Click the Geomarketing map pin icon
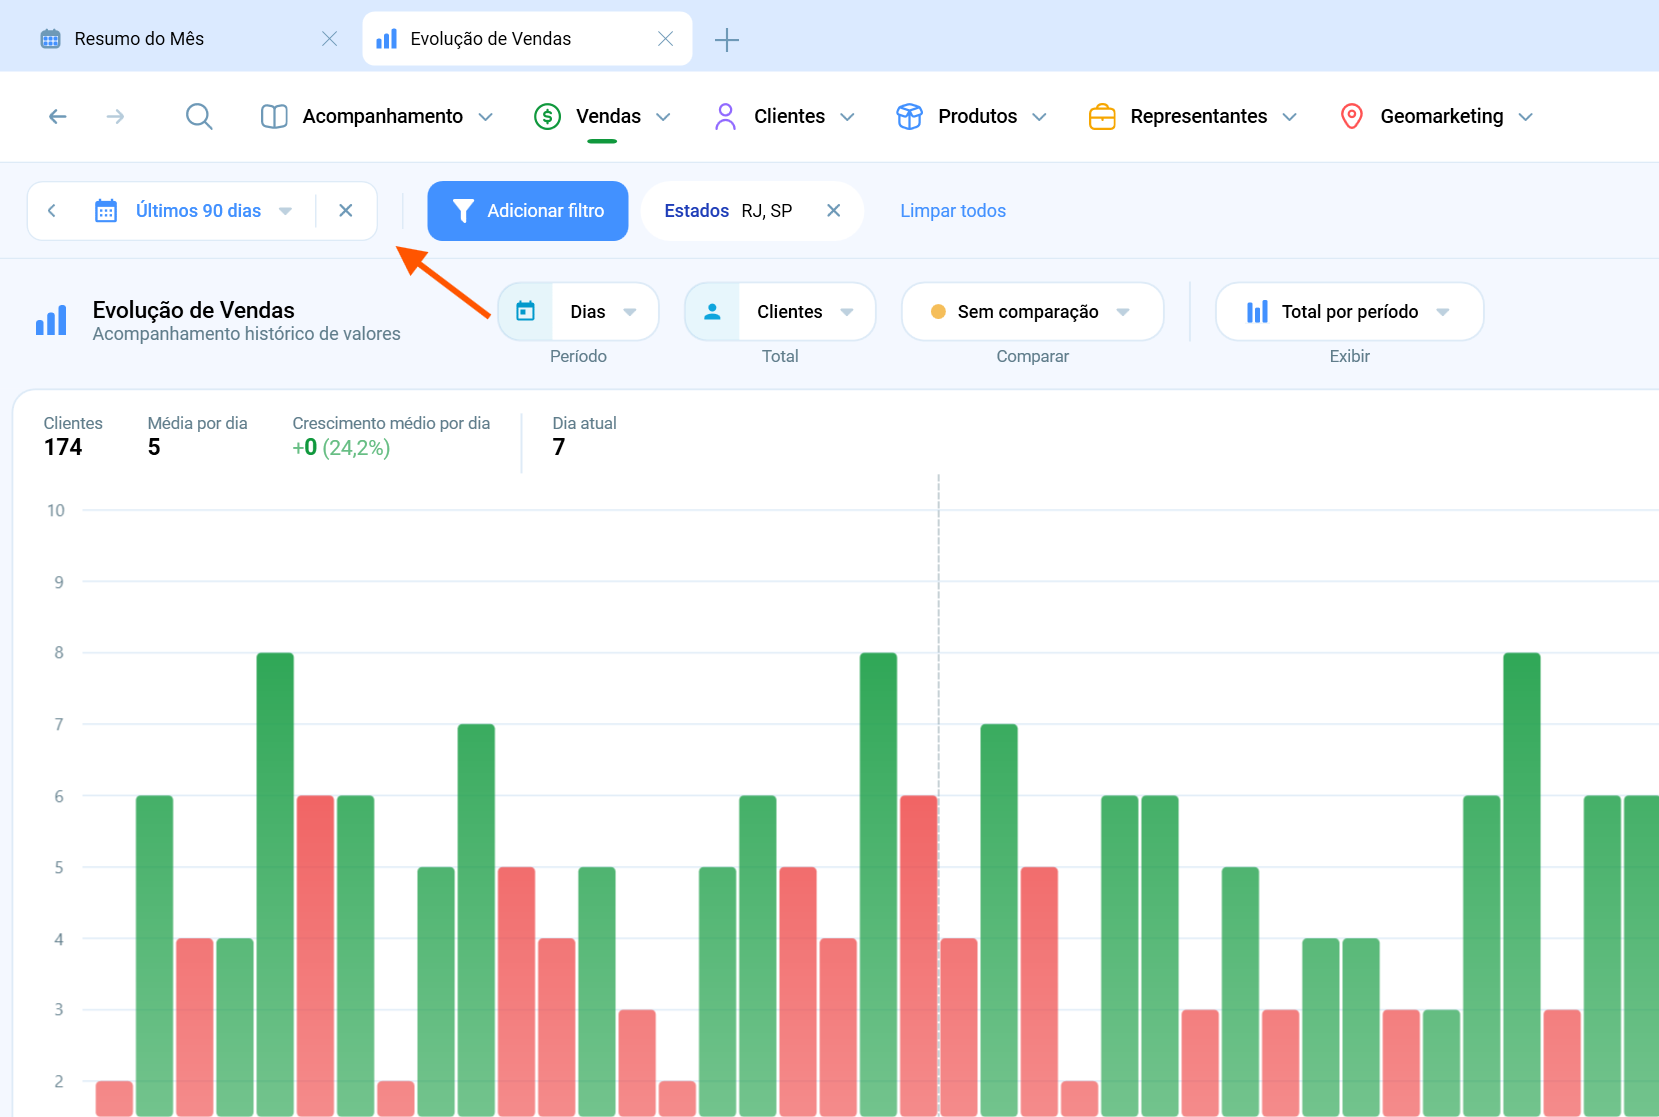This screenshot has width=1659, height=1117. pos(1352,117)
